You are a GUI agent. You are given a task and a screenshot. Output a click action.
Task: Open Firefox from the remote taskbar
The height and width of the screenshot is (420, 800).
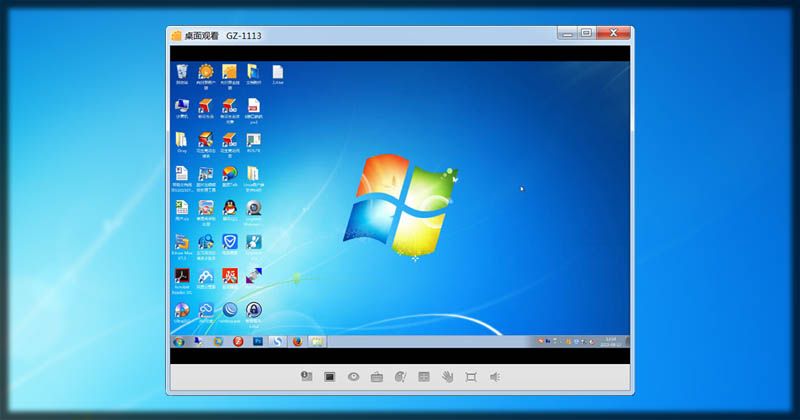(297, 341)
